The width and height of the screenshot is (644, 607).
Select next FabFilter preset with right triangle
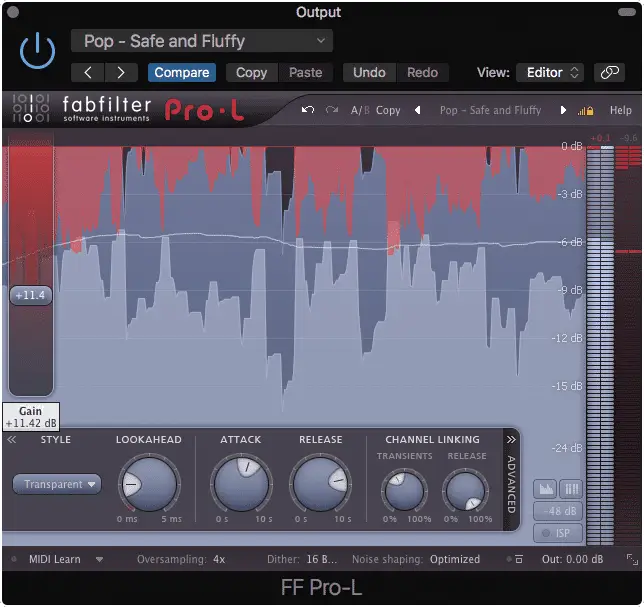click(563, 110)
